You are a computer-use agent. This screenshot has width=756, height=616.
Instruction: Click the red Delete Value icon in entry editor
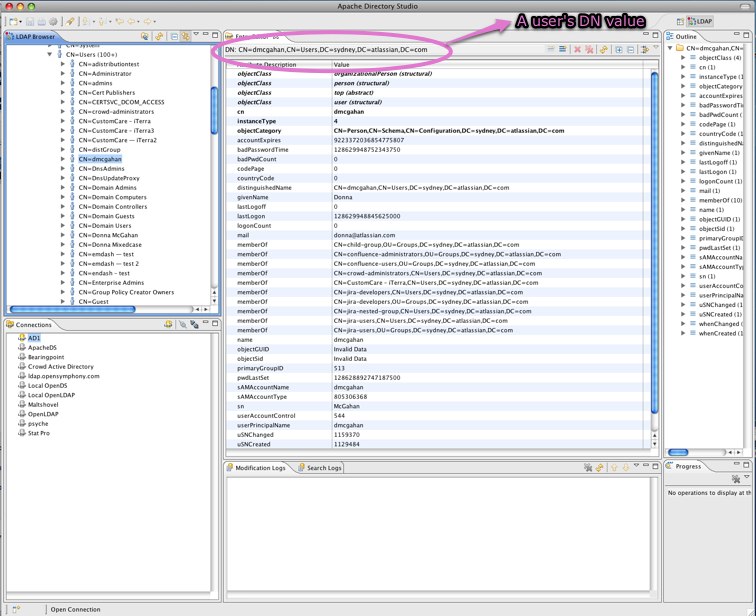click(x=577, y=49)
